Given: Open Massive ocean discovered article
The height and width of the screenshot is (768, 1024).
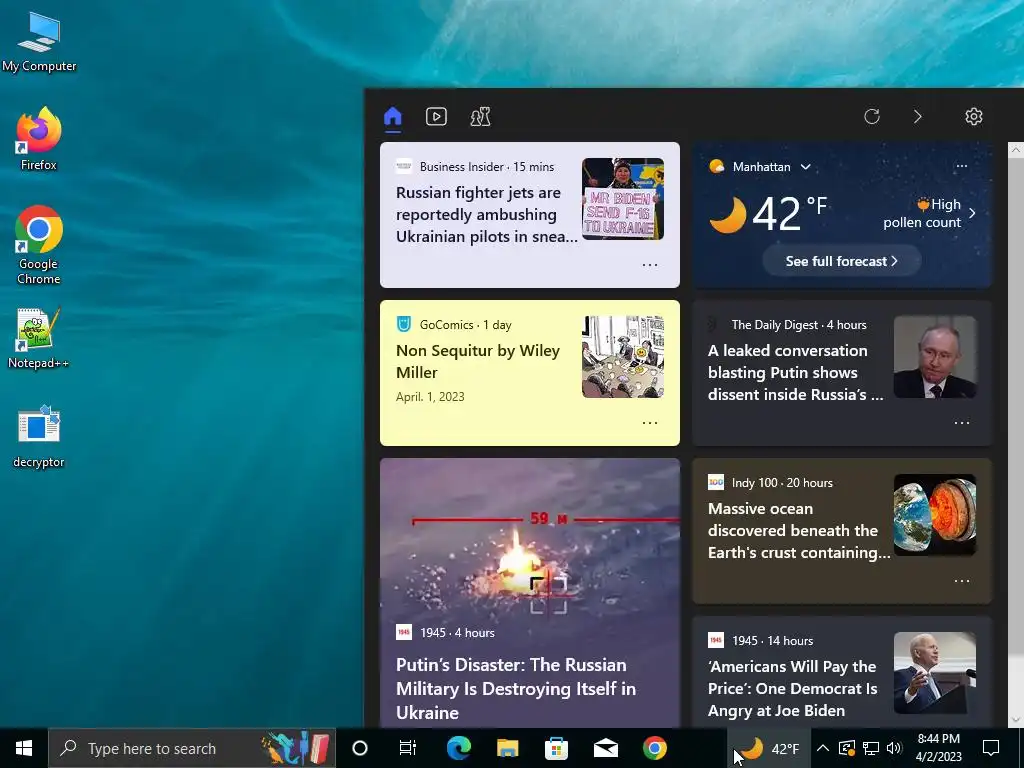Looking at the screenshot, I should click(x=799, y=530).
